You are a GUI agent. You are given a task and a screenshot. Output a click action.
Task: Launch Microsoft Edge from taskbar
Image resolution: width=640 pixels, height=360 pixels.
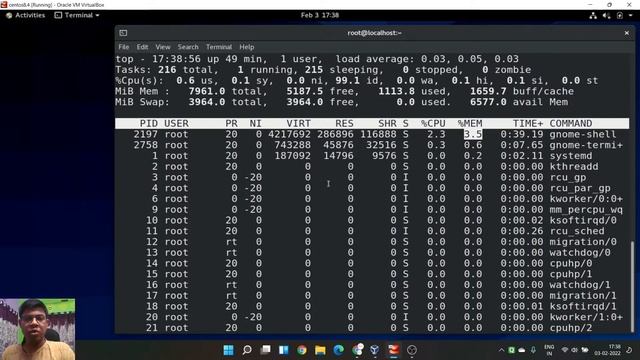pos(338,350)
